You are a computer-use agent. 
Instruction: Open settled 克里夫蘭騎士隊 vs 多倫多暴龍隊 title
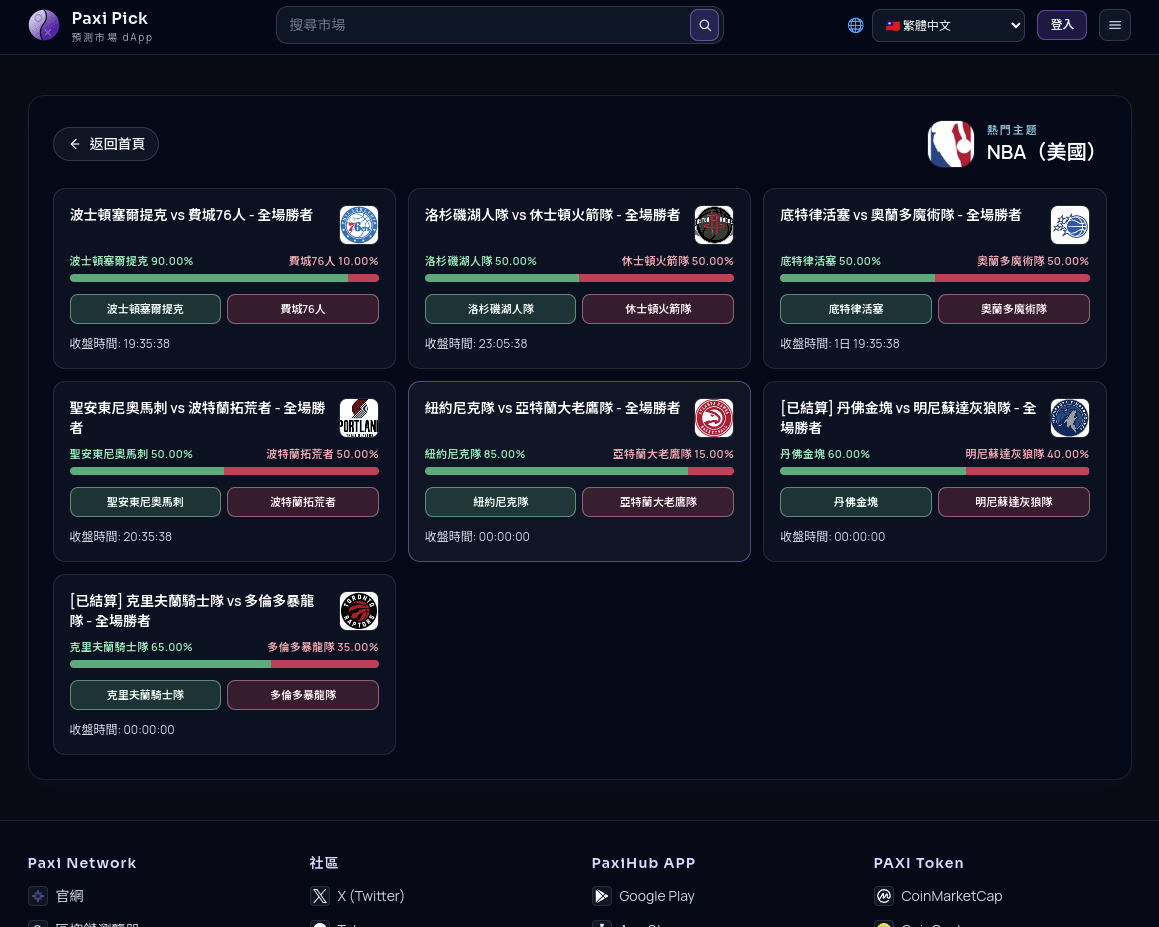[192, 611]
